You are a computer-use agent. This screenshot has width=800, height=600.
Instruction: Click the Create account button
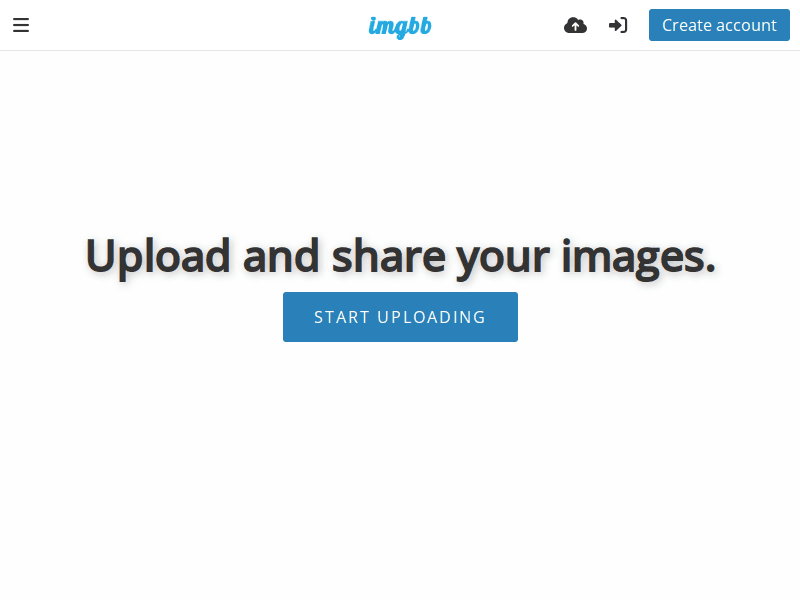tap(719, 25)
